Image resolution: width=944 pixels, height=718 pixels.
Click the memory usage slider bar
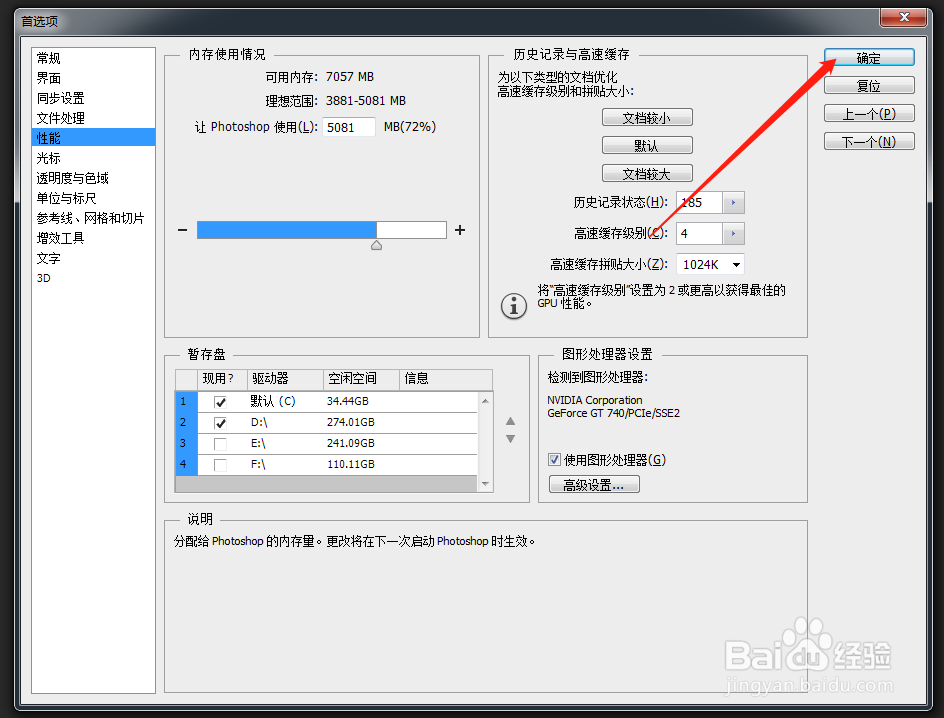[x=321, y=230]
